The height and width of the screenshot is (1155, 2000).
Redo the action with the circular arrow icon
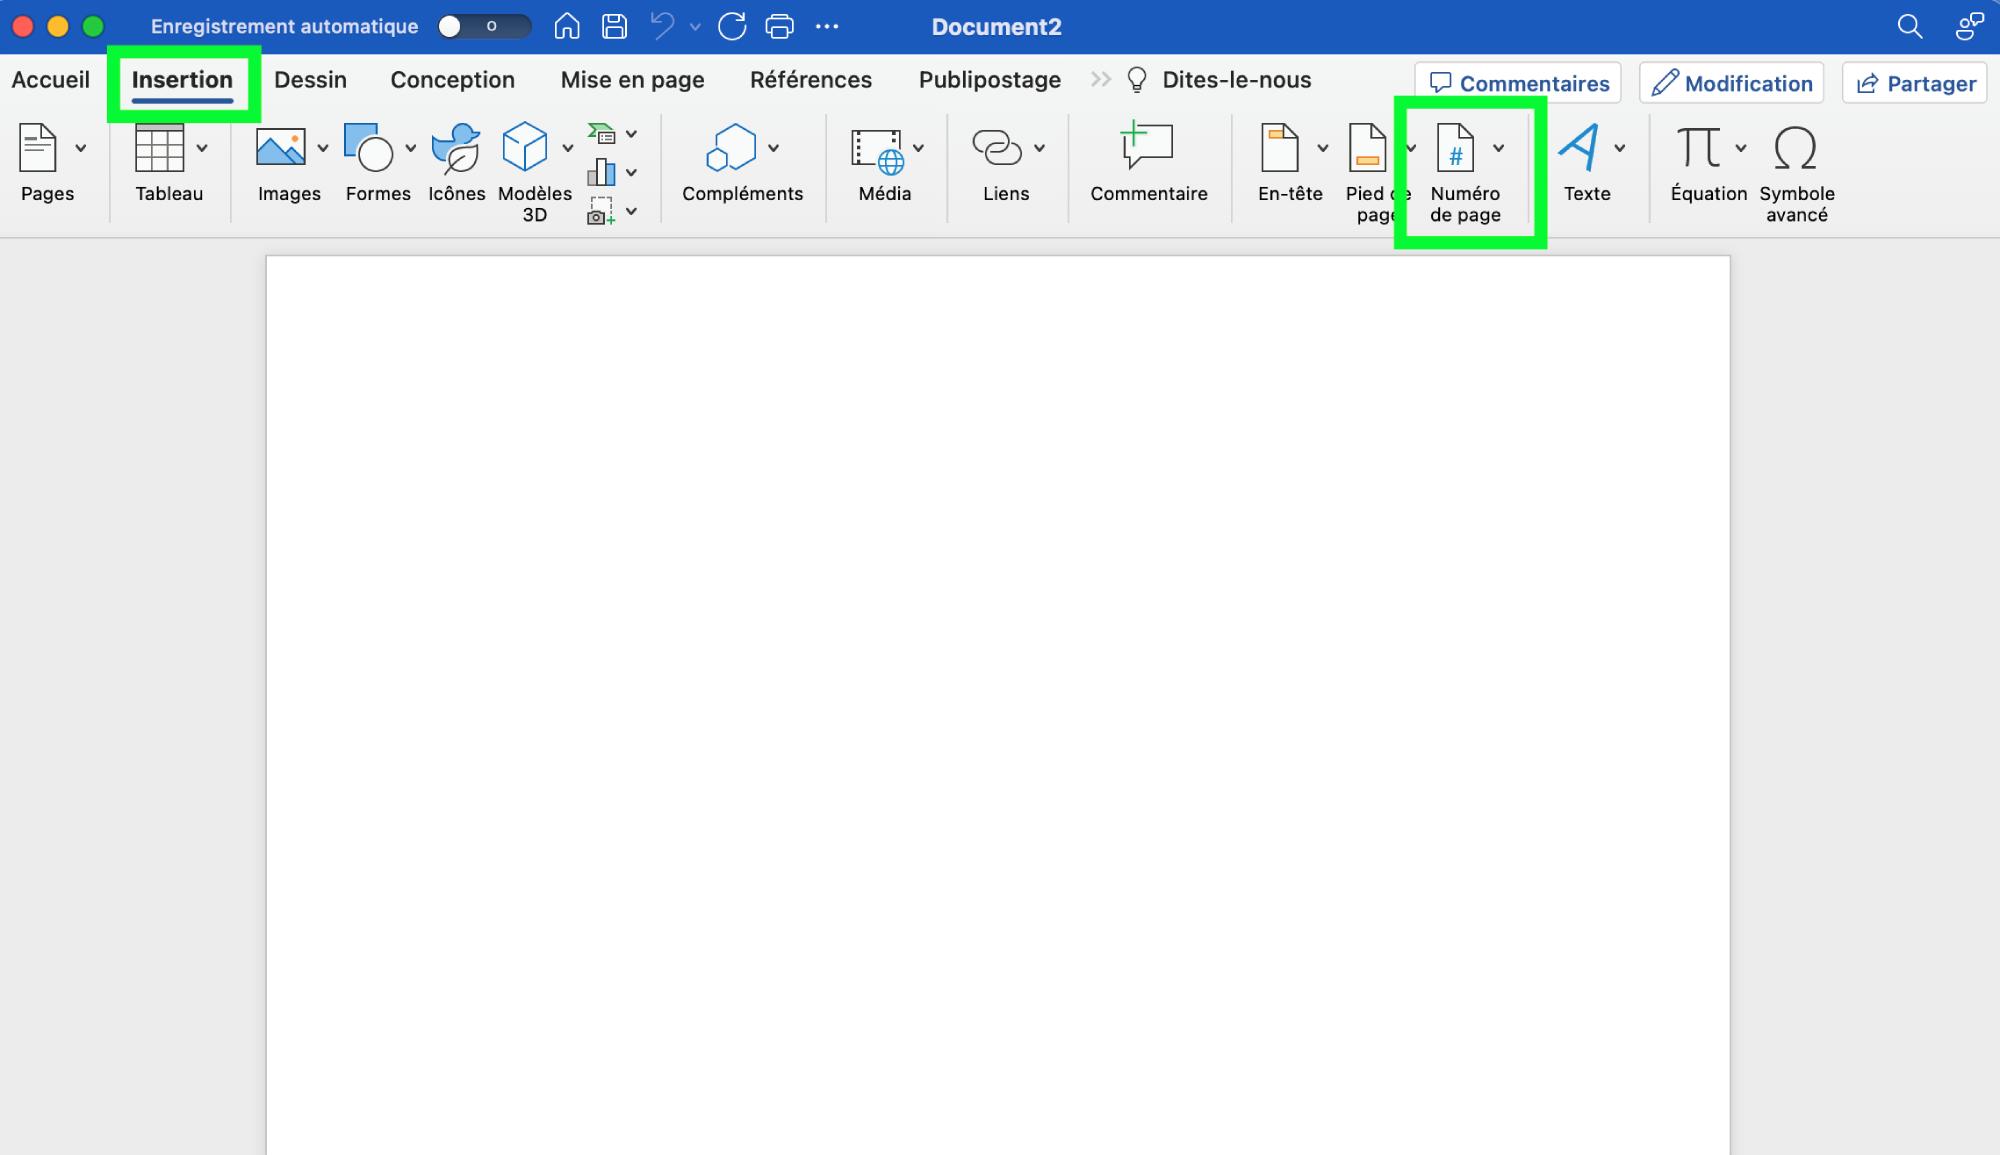tap(732, 26)
